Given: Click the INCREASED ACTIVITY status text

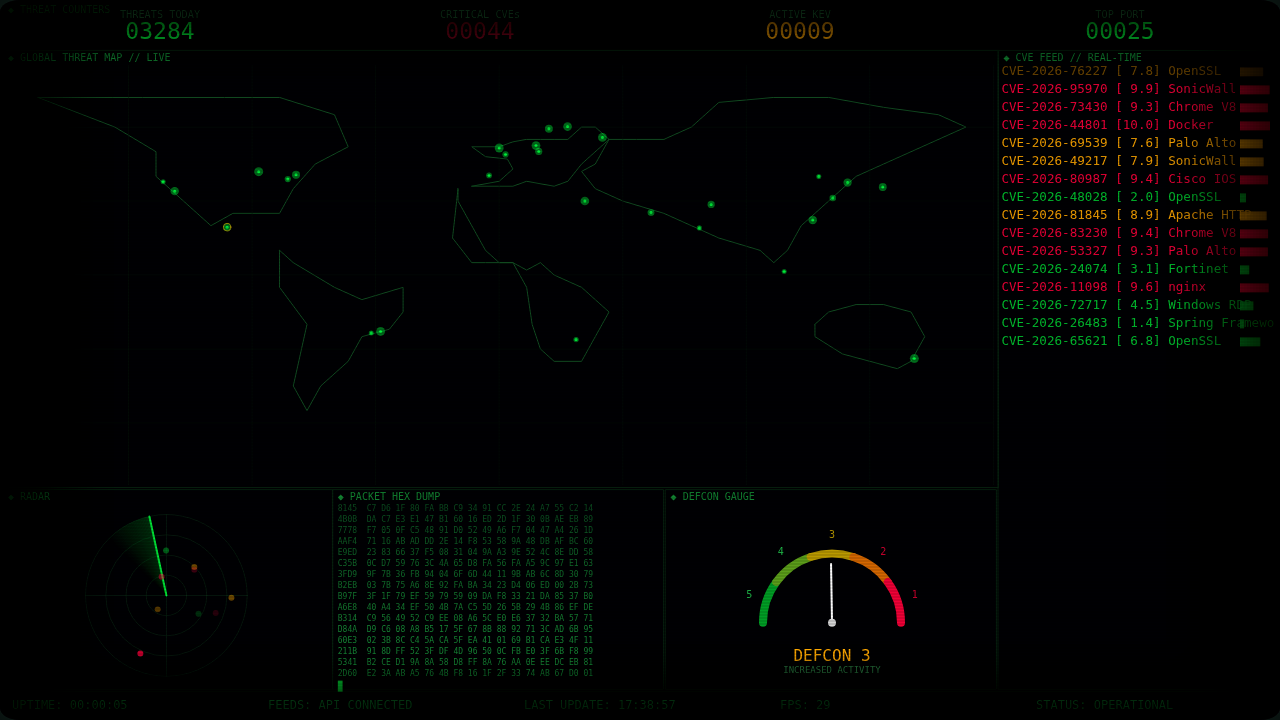Looking at the screenshot, I should click(x=832, y=670).
